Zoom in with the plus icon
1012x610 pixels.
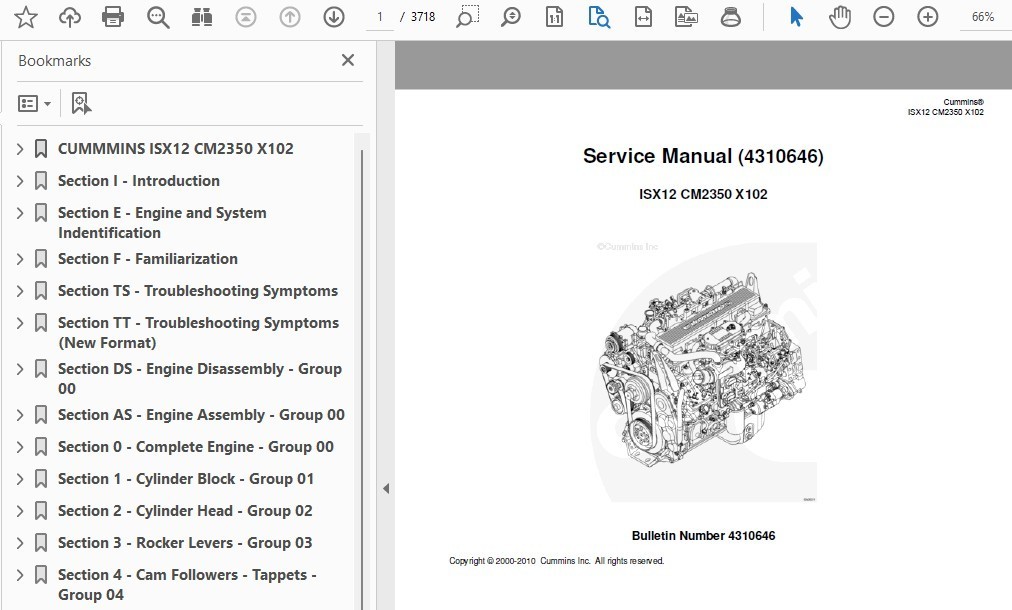pos(927,17)
